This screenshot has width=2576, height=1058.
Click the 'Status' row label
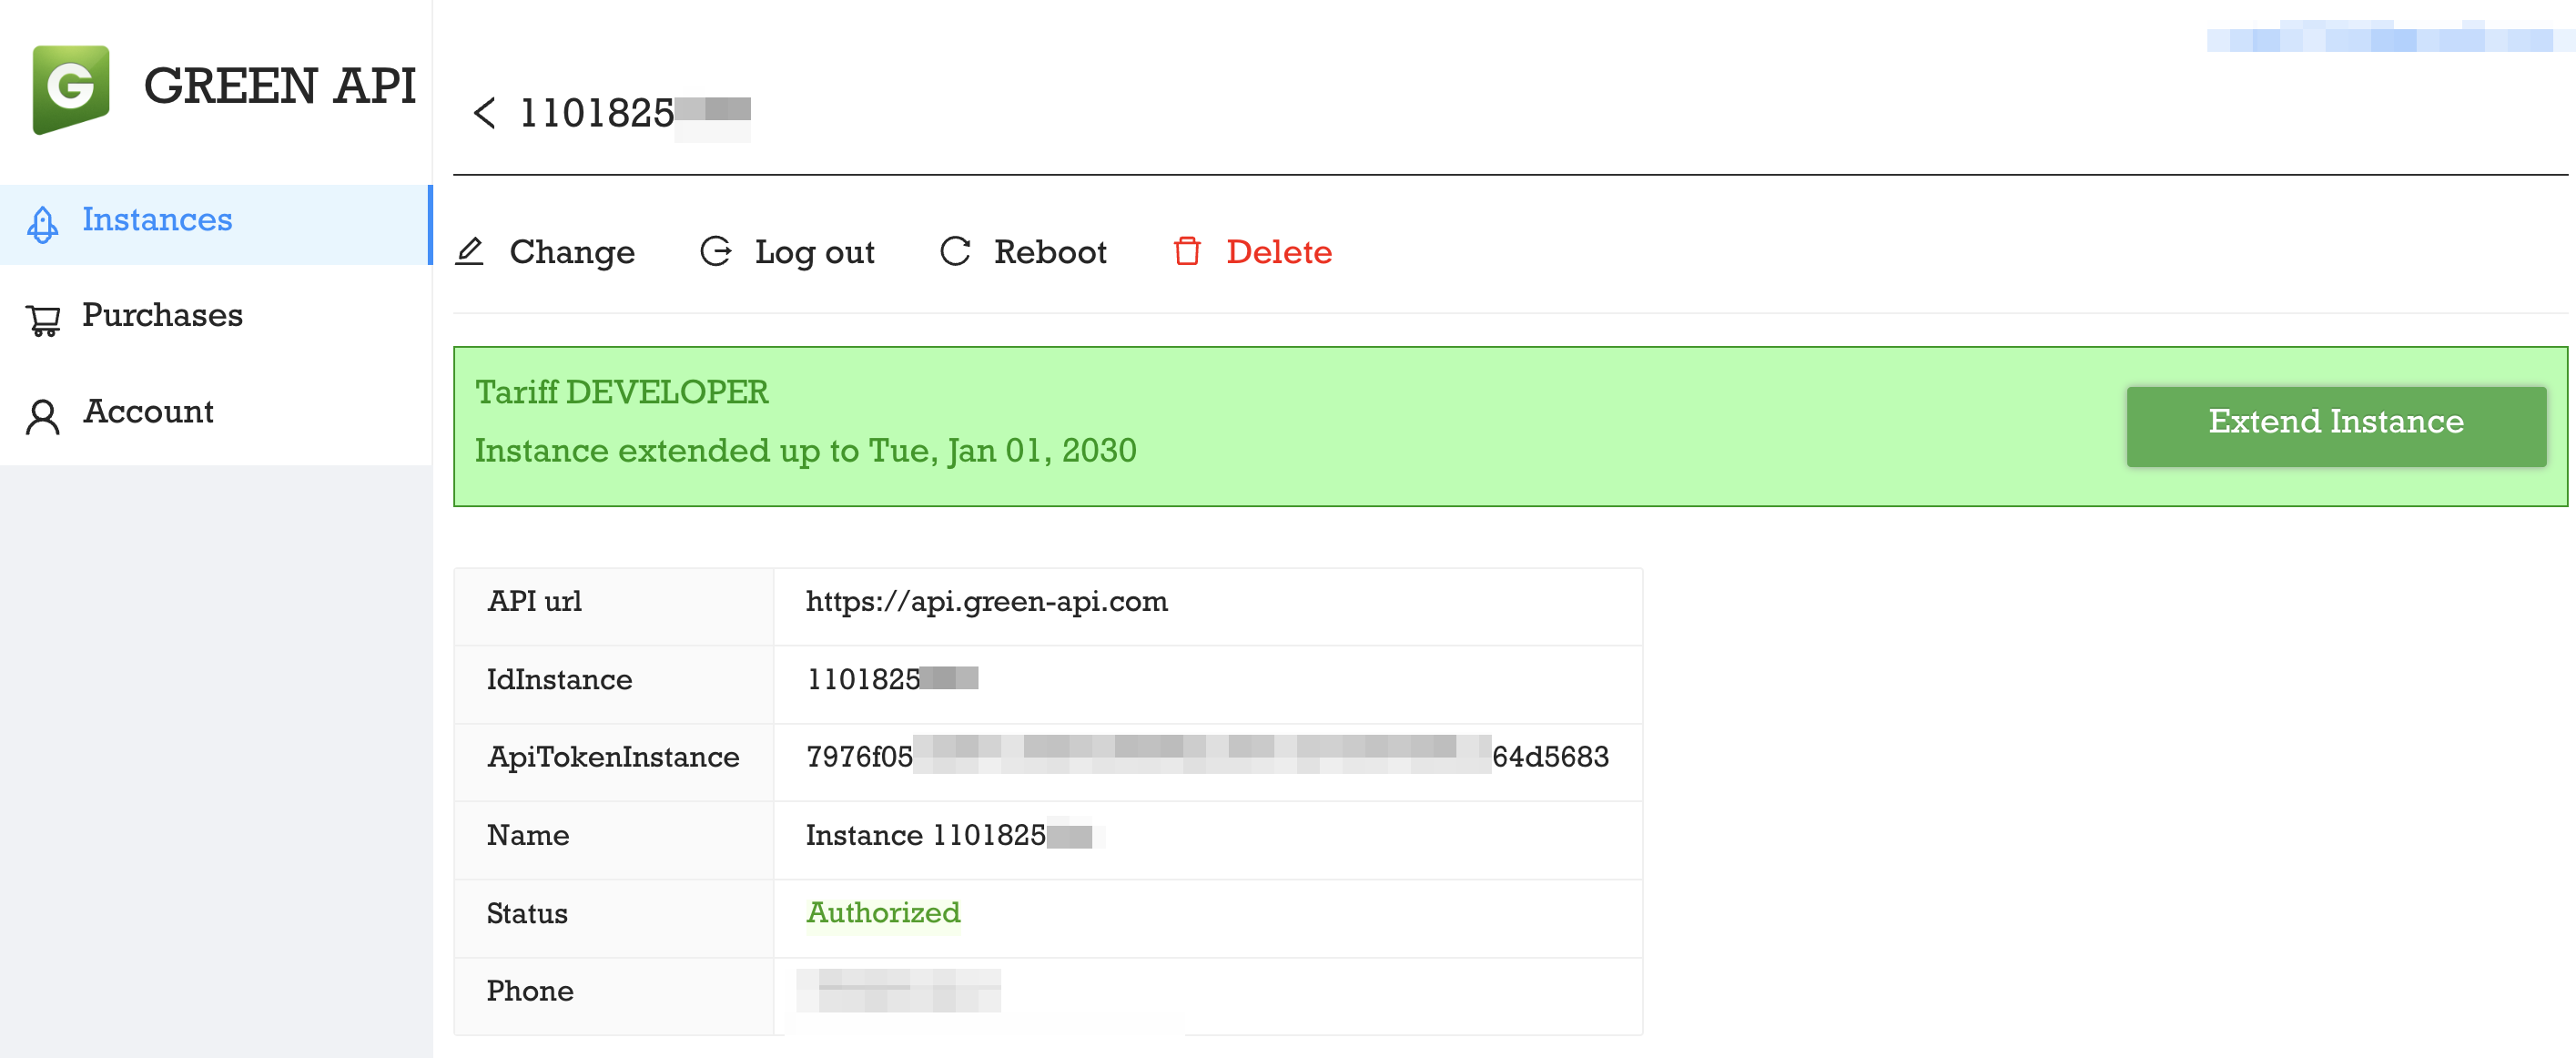tap(527, 914)
